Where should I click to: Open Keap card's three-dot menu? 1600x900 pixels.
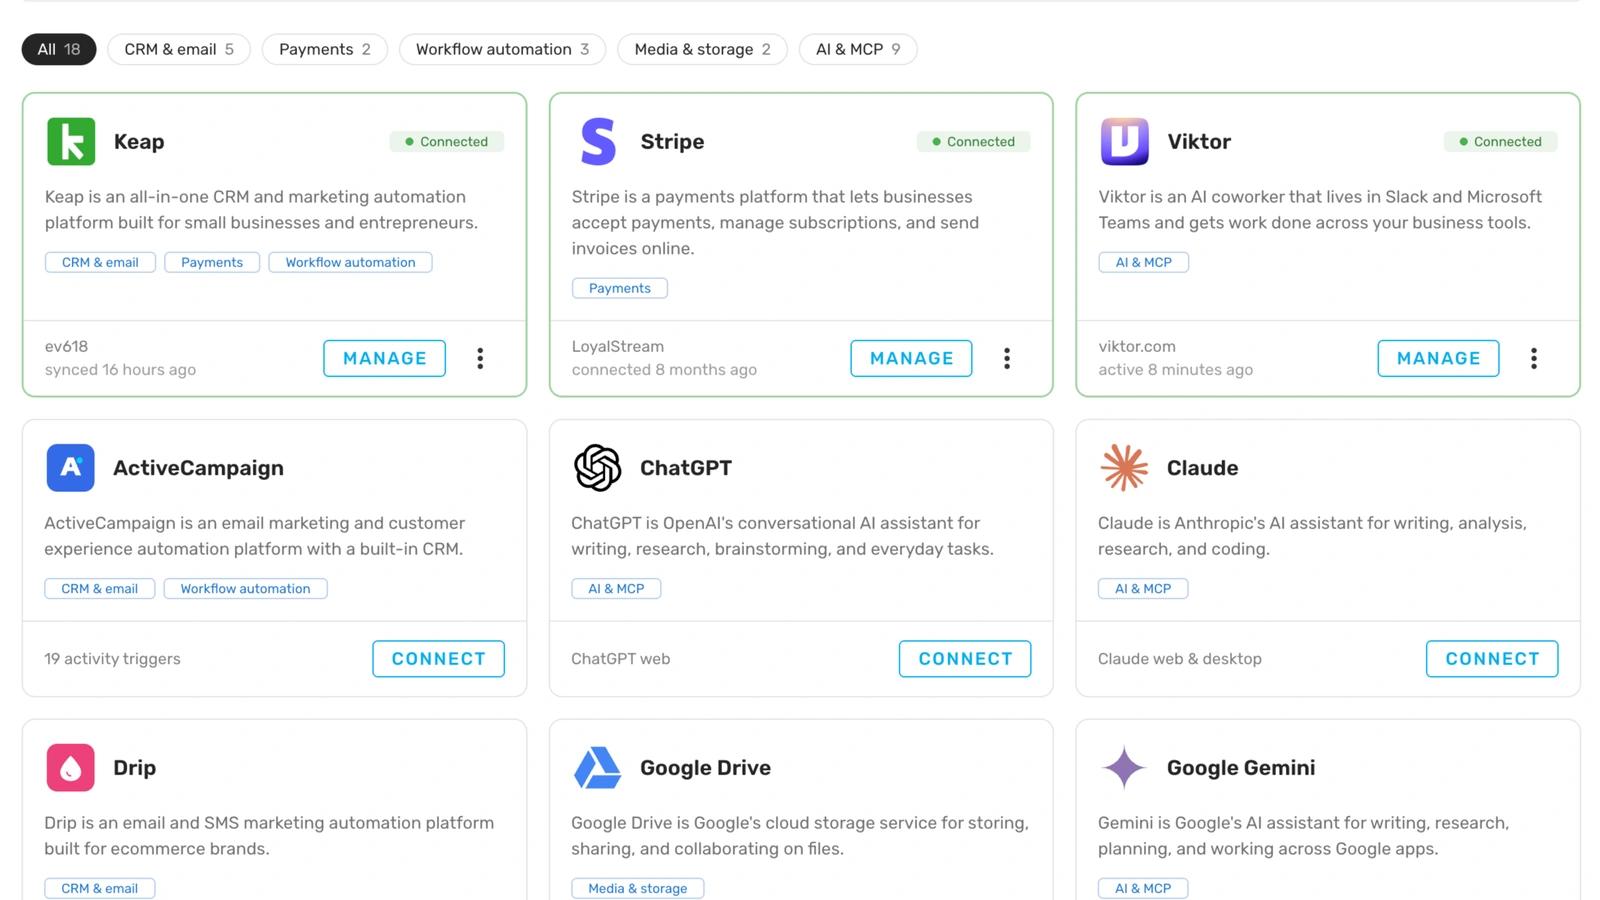(x=480, y=358)
